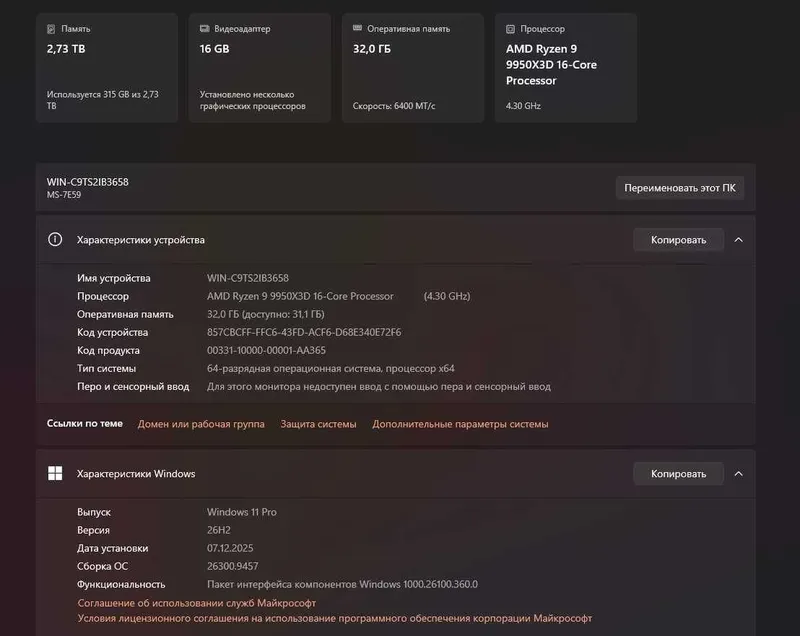Click Переименовать этот ПК button
This screenshot has height=636, width=800.
[x=680, y=188]
